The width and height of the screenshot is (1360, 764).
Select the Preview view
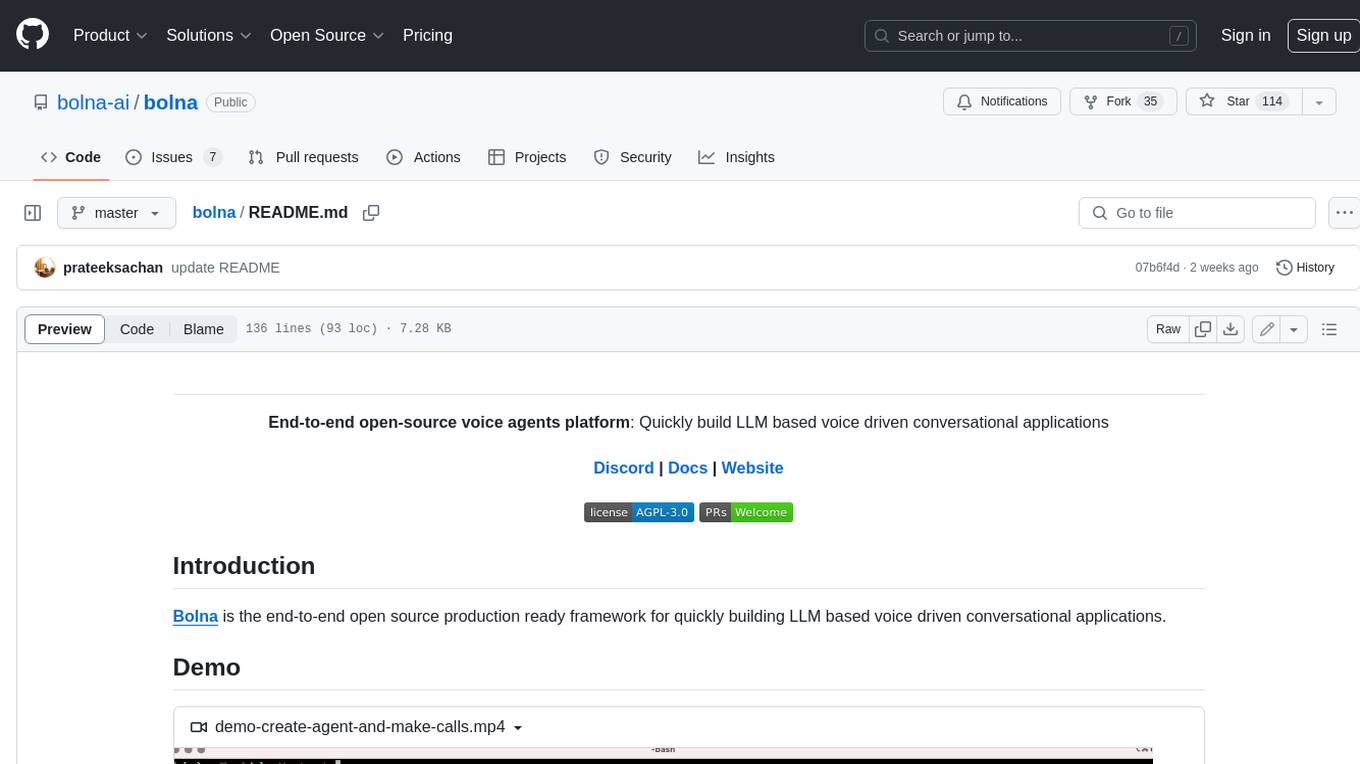tap(65, 329)
